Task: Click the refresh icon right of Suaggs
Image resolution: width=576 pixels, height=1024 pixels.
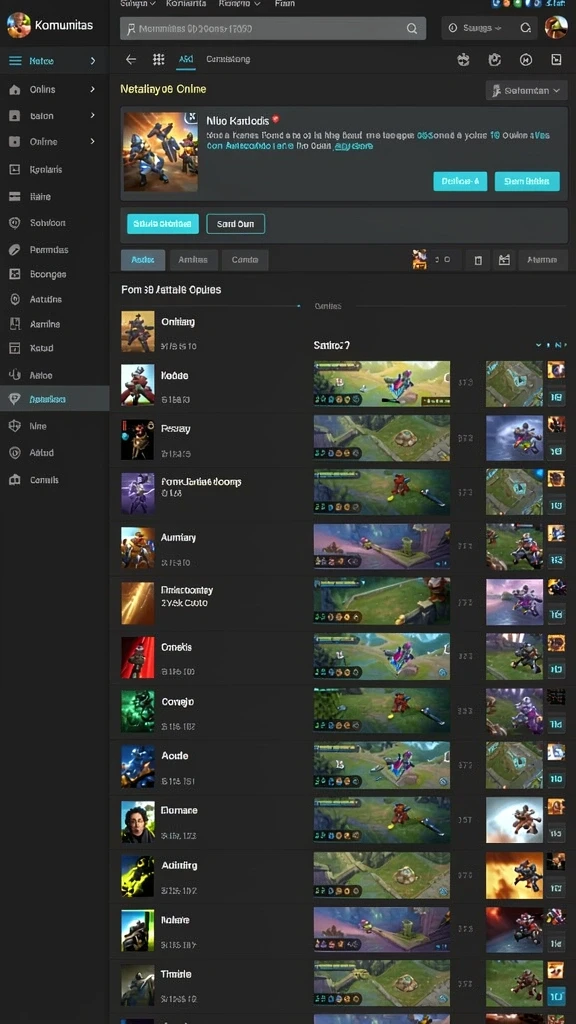Action: (526, 28)
